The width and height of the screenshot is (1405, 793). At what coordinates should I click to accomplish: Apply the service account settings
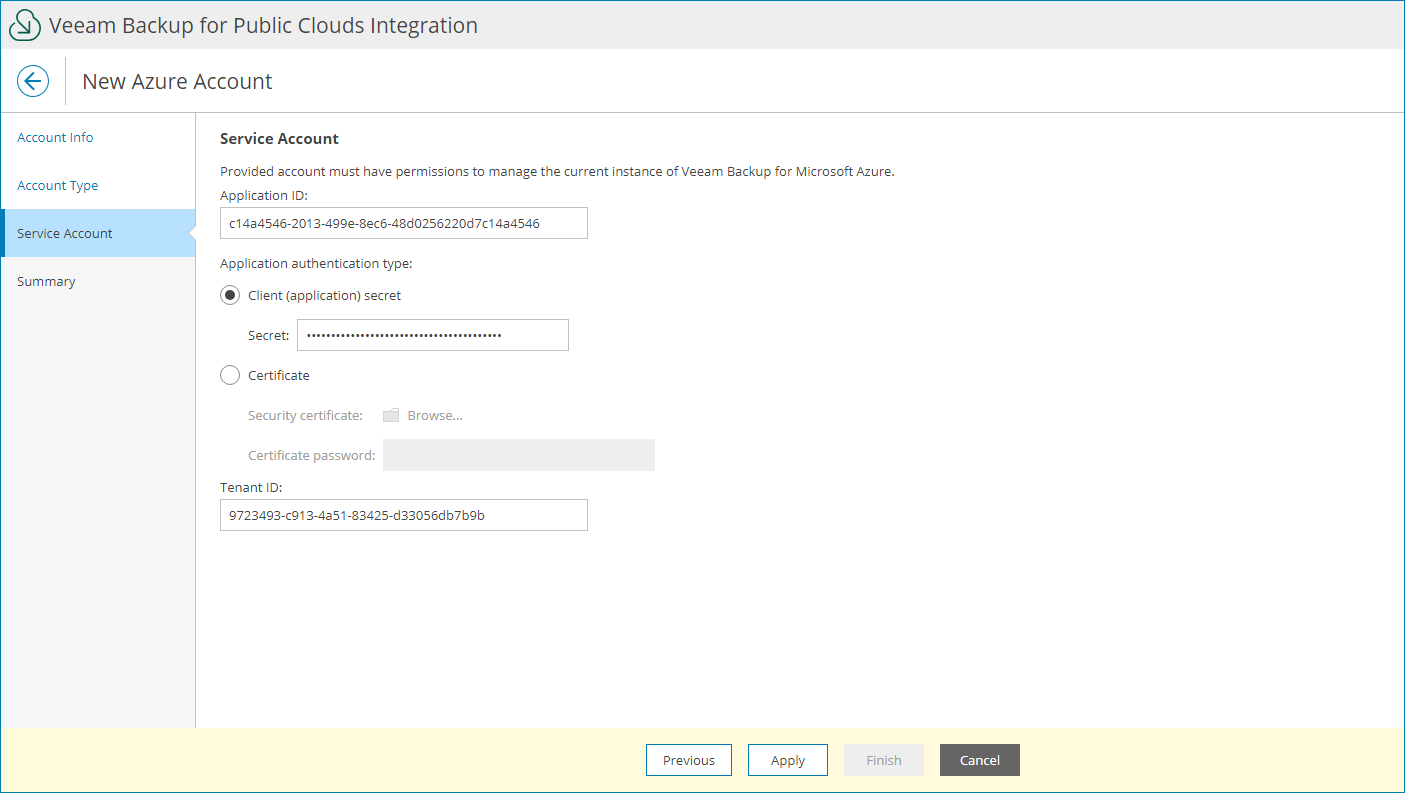coord(787,760)
